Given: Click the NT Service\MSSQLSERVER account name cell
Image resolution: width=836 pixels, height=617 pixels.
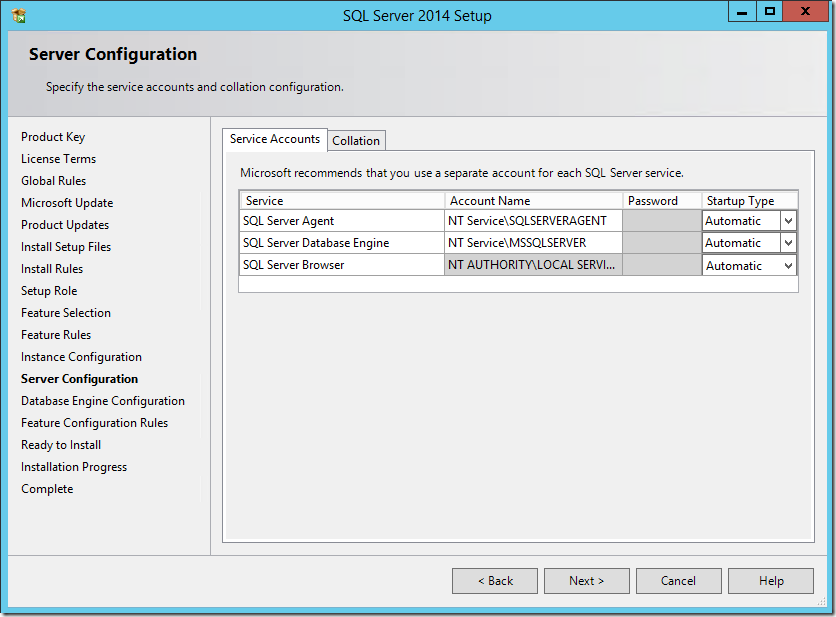Looking at the screenshot, I should pos(533,243).
